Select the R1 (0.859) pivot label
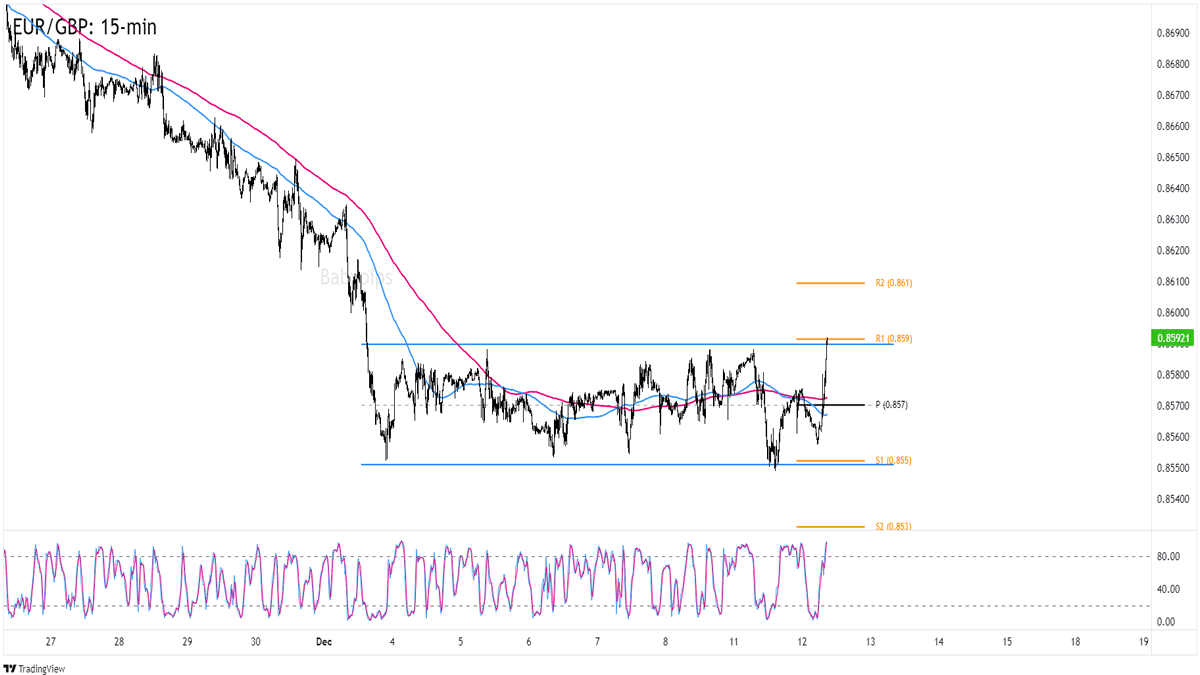Screen dimensions: 1200x675 pyautogui.click(x=893, y=339)
